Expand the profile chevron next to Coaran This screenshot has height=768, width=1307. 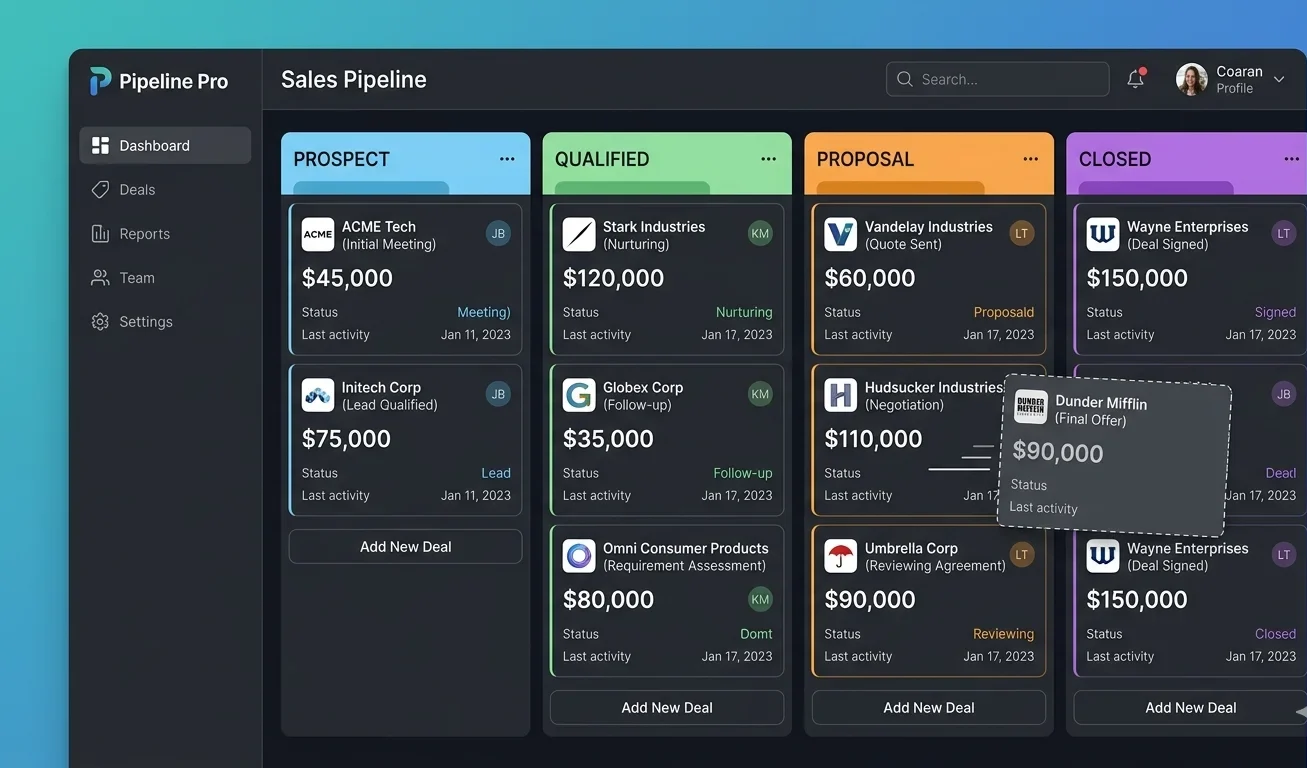(x=1279, y=77)
